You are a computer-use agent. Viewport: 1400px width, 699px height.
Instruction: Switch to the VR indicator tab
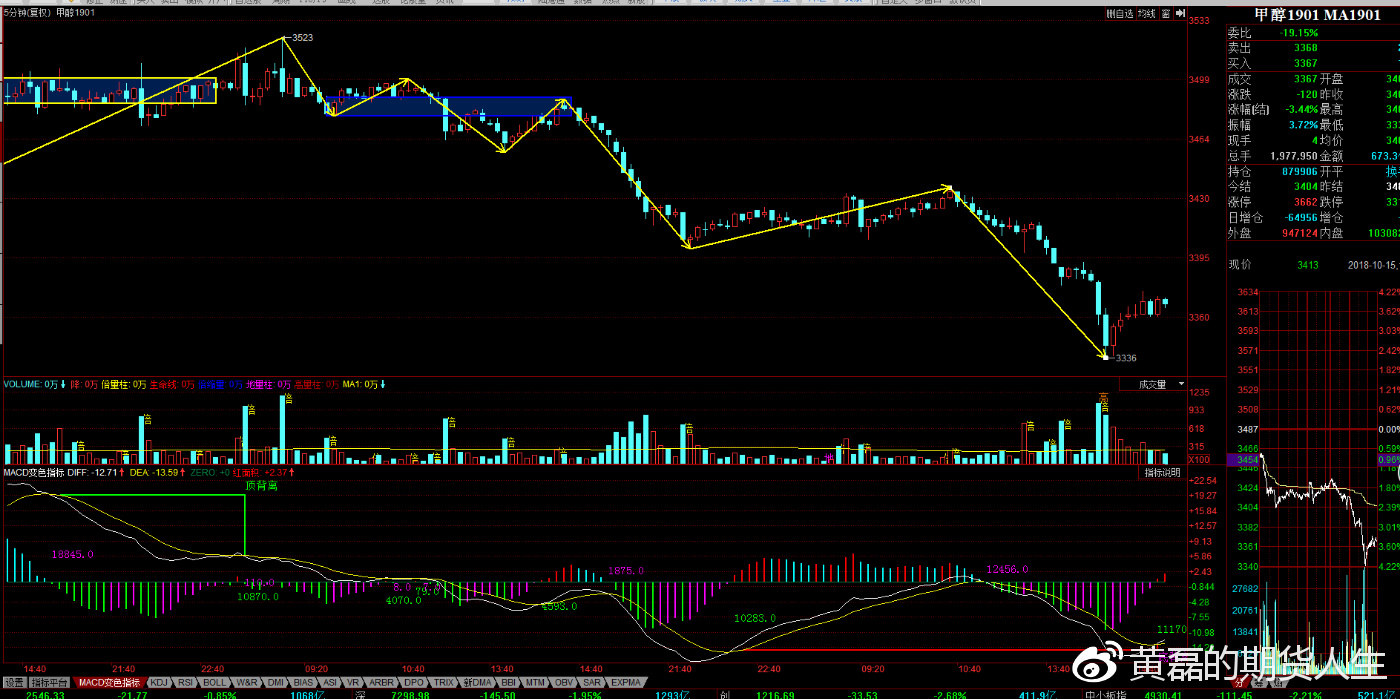point(353,682)
